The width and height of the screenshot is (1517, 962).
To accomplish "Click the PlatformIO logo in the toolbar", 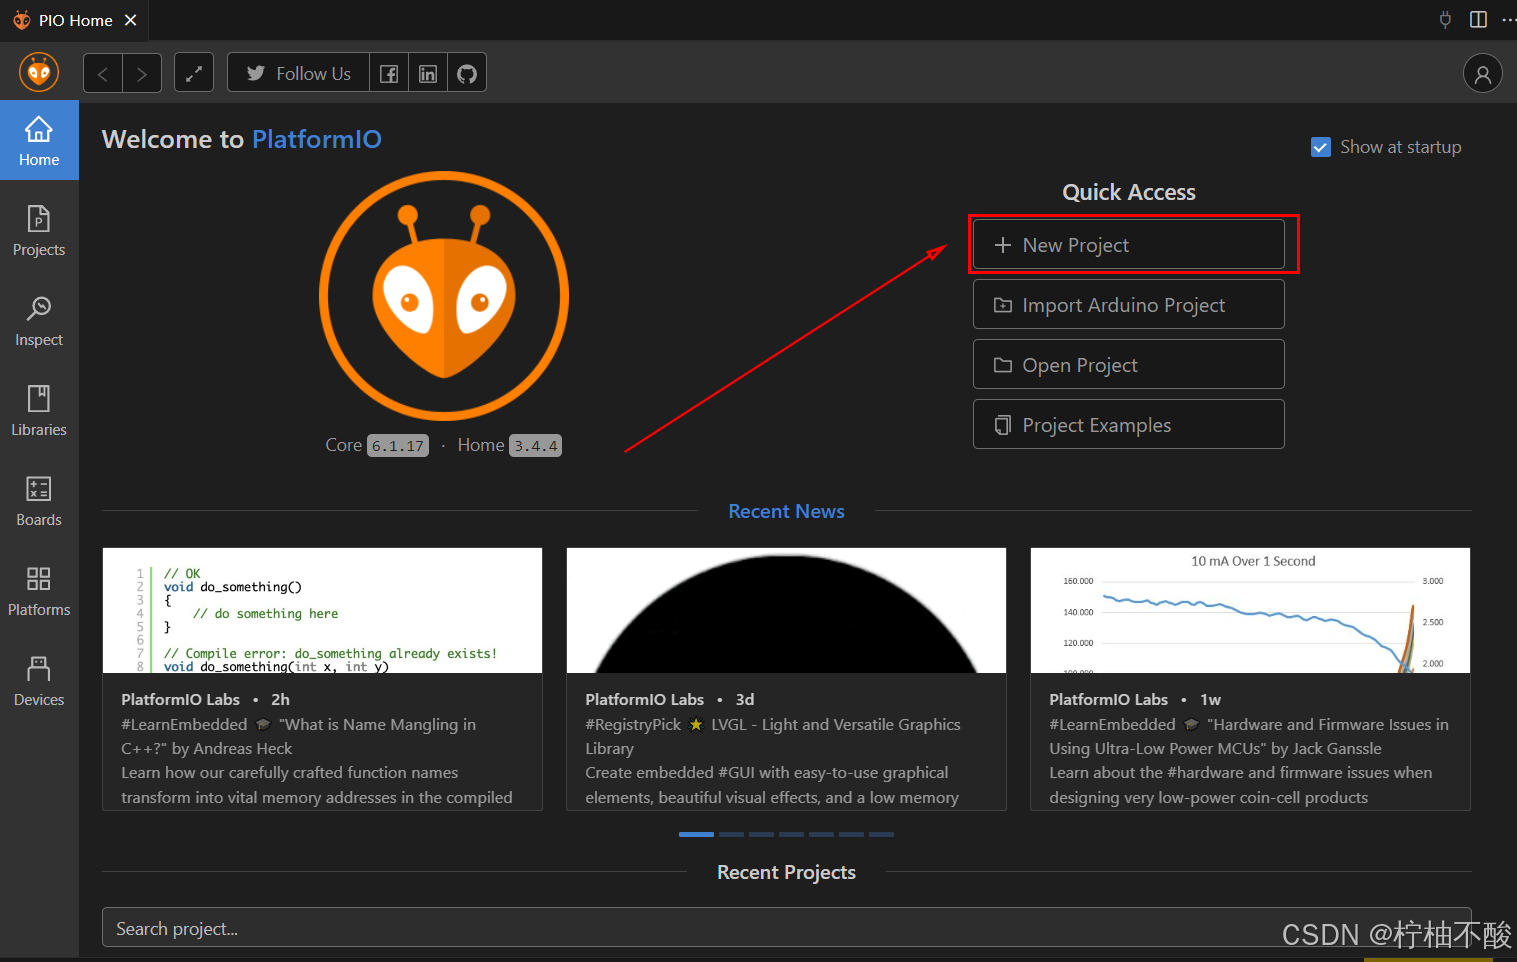I will (x=39, y=72).
